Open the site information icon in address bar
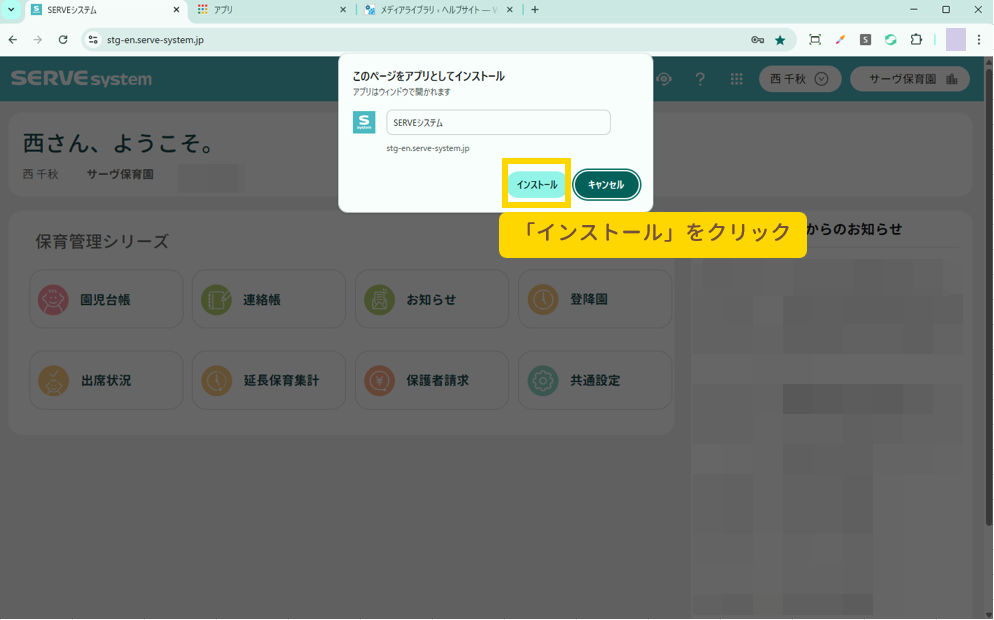Viewport: 994px width, 620px height. pos(93,40)
